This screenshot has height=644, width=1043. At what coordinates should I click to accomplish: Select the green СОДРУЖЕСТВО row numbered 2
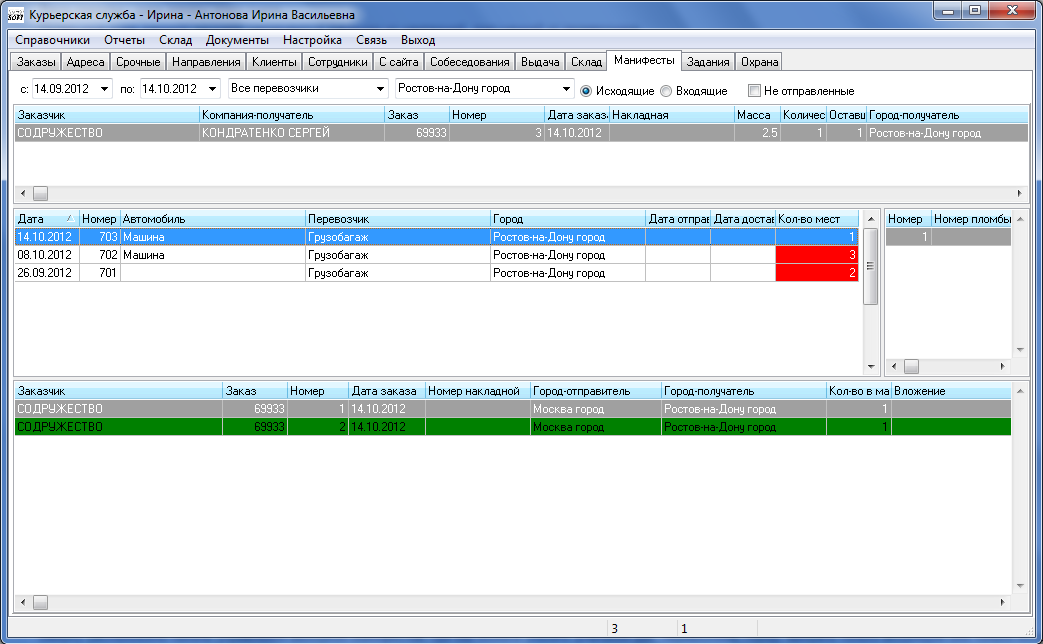tap(513, 426)
